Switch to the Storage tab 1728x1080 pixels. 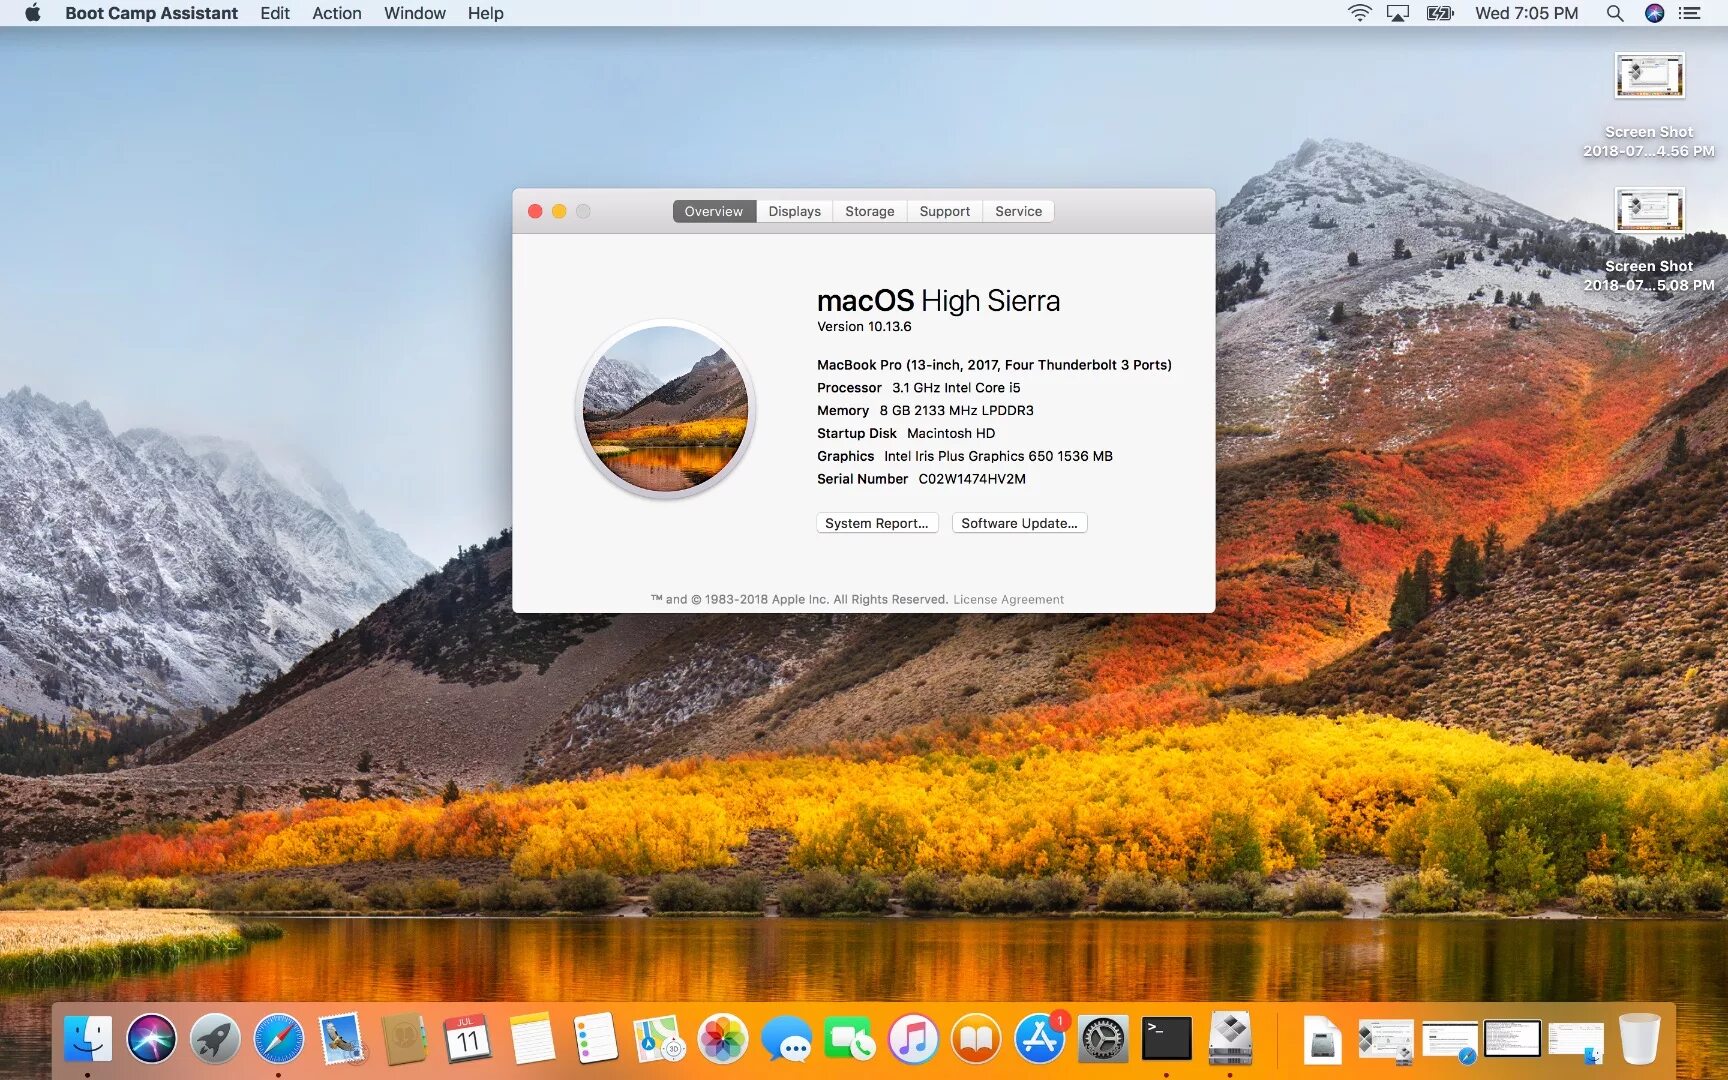click(870, 211)
